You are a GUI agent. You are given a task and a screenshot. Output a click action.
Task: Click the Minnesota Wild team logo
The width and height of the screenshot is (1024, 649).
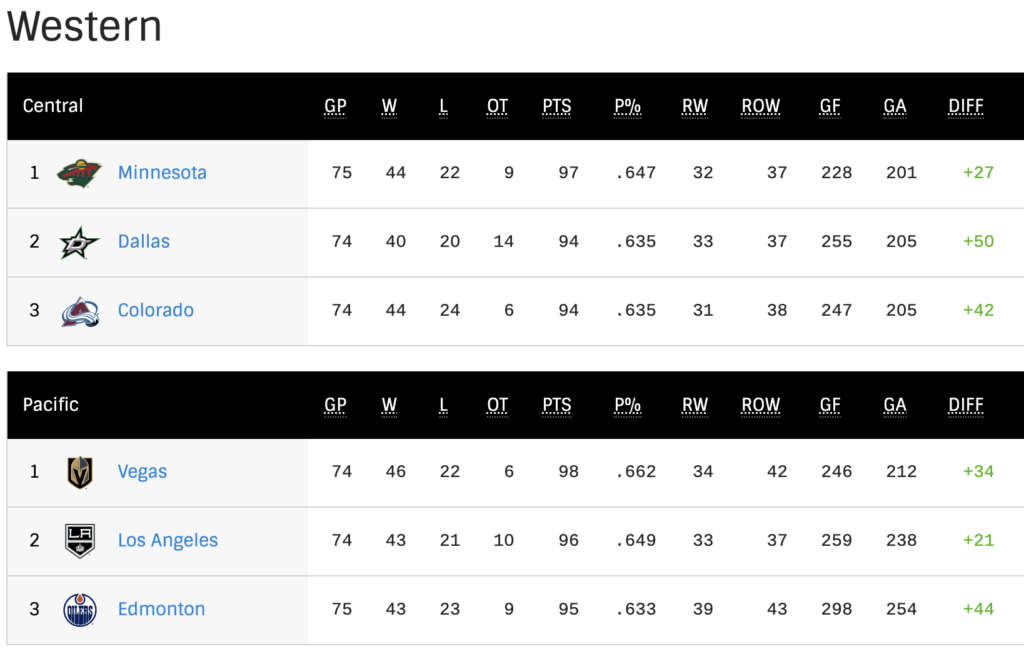click(x=80, y=173)
